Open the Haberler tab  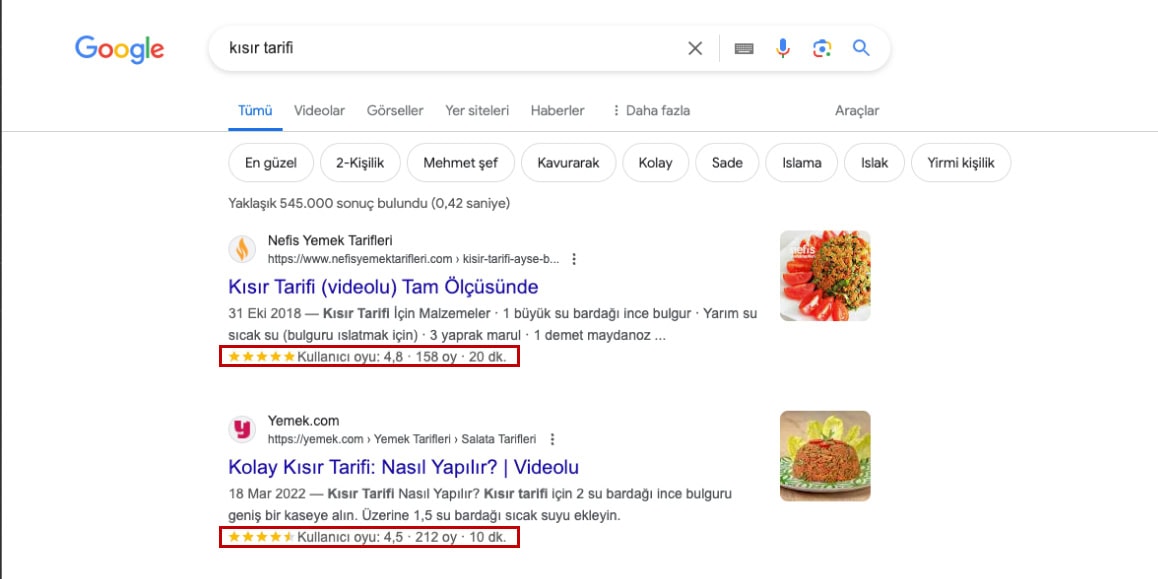tap(557, 110)
